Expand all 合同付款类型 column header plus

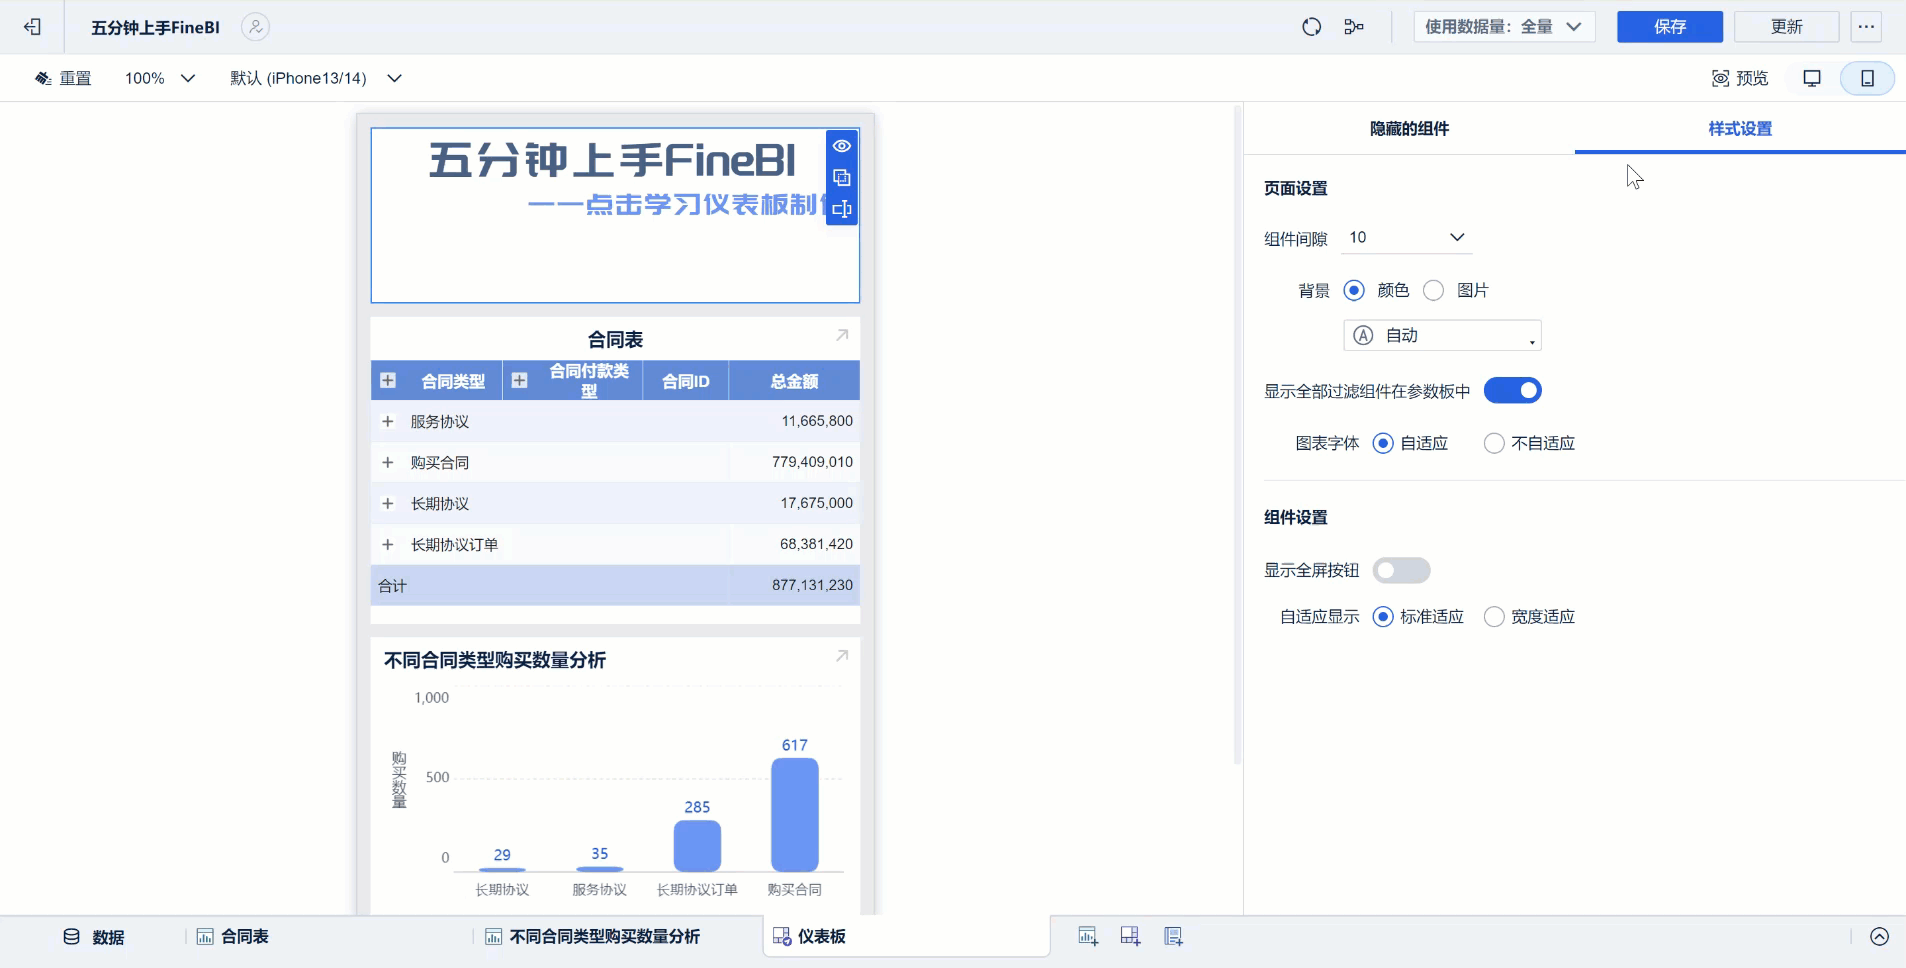pos(519,380)
